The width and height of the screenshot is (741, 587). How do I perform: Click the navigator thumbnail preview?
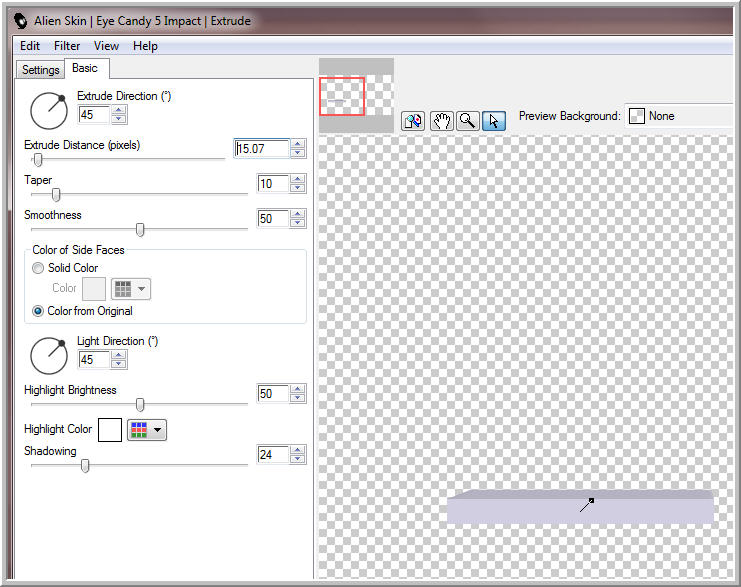356,96
